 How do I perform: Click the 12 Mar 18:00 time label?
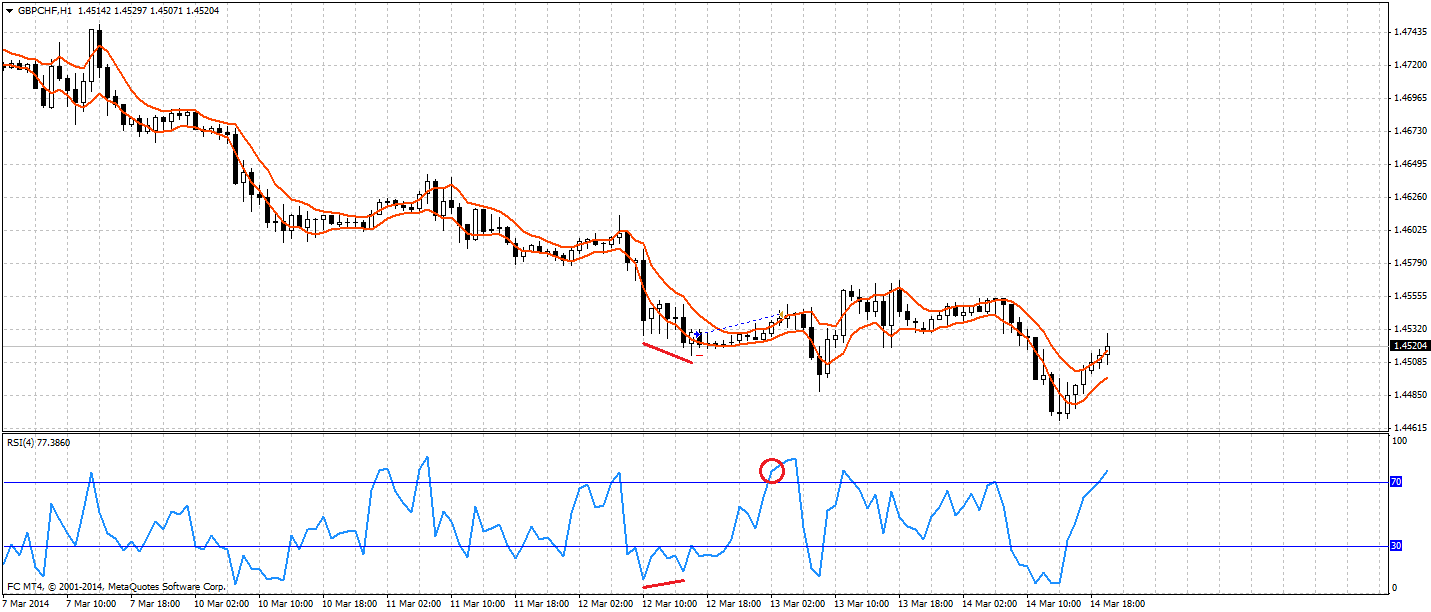pos(735,604)
